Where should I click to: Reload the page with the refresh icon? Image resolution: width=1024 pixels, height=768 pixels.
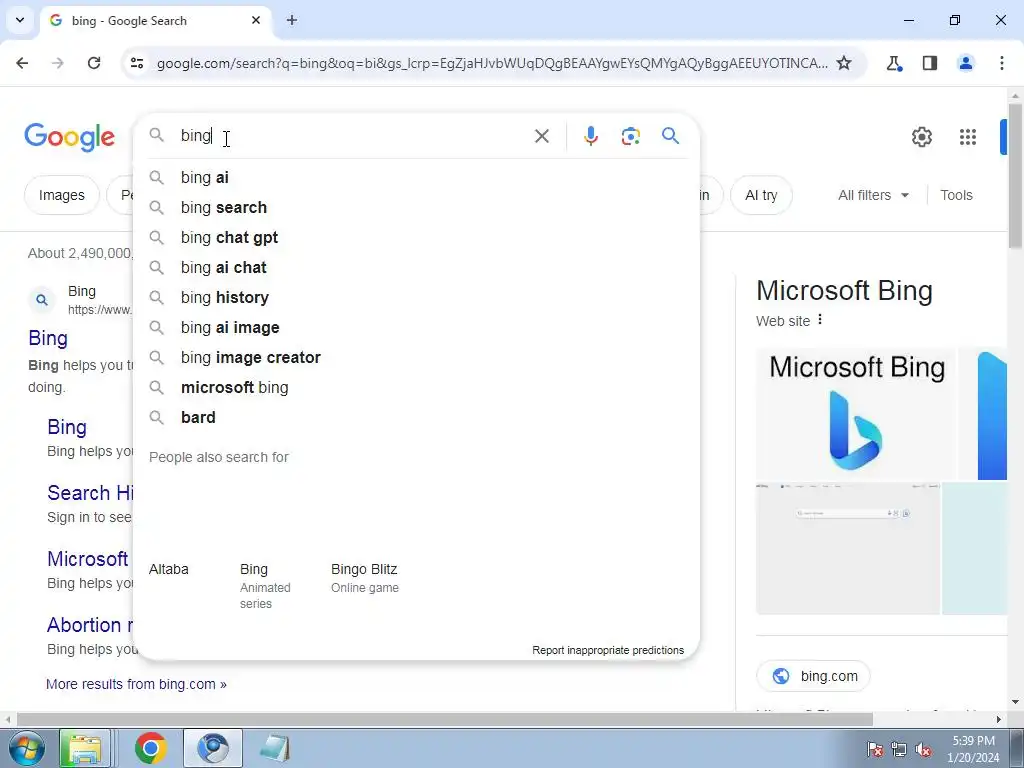(94, 63)
